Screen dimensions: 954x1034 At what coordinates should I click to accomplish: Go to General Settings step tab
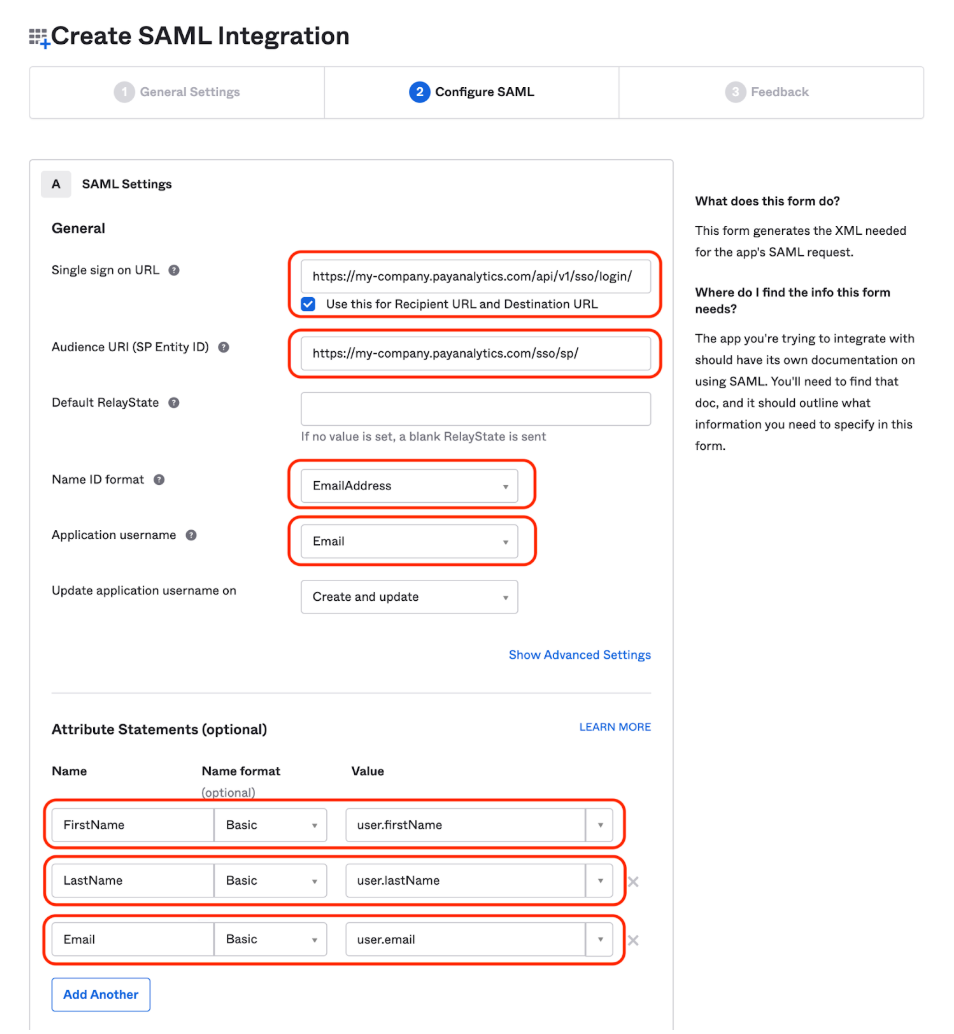click(x=178, y=92)
